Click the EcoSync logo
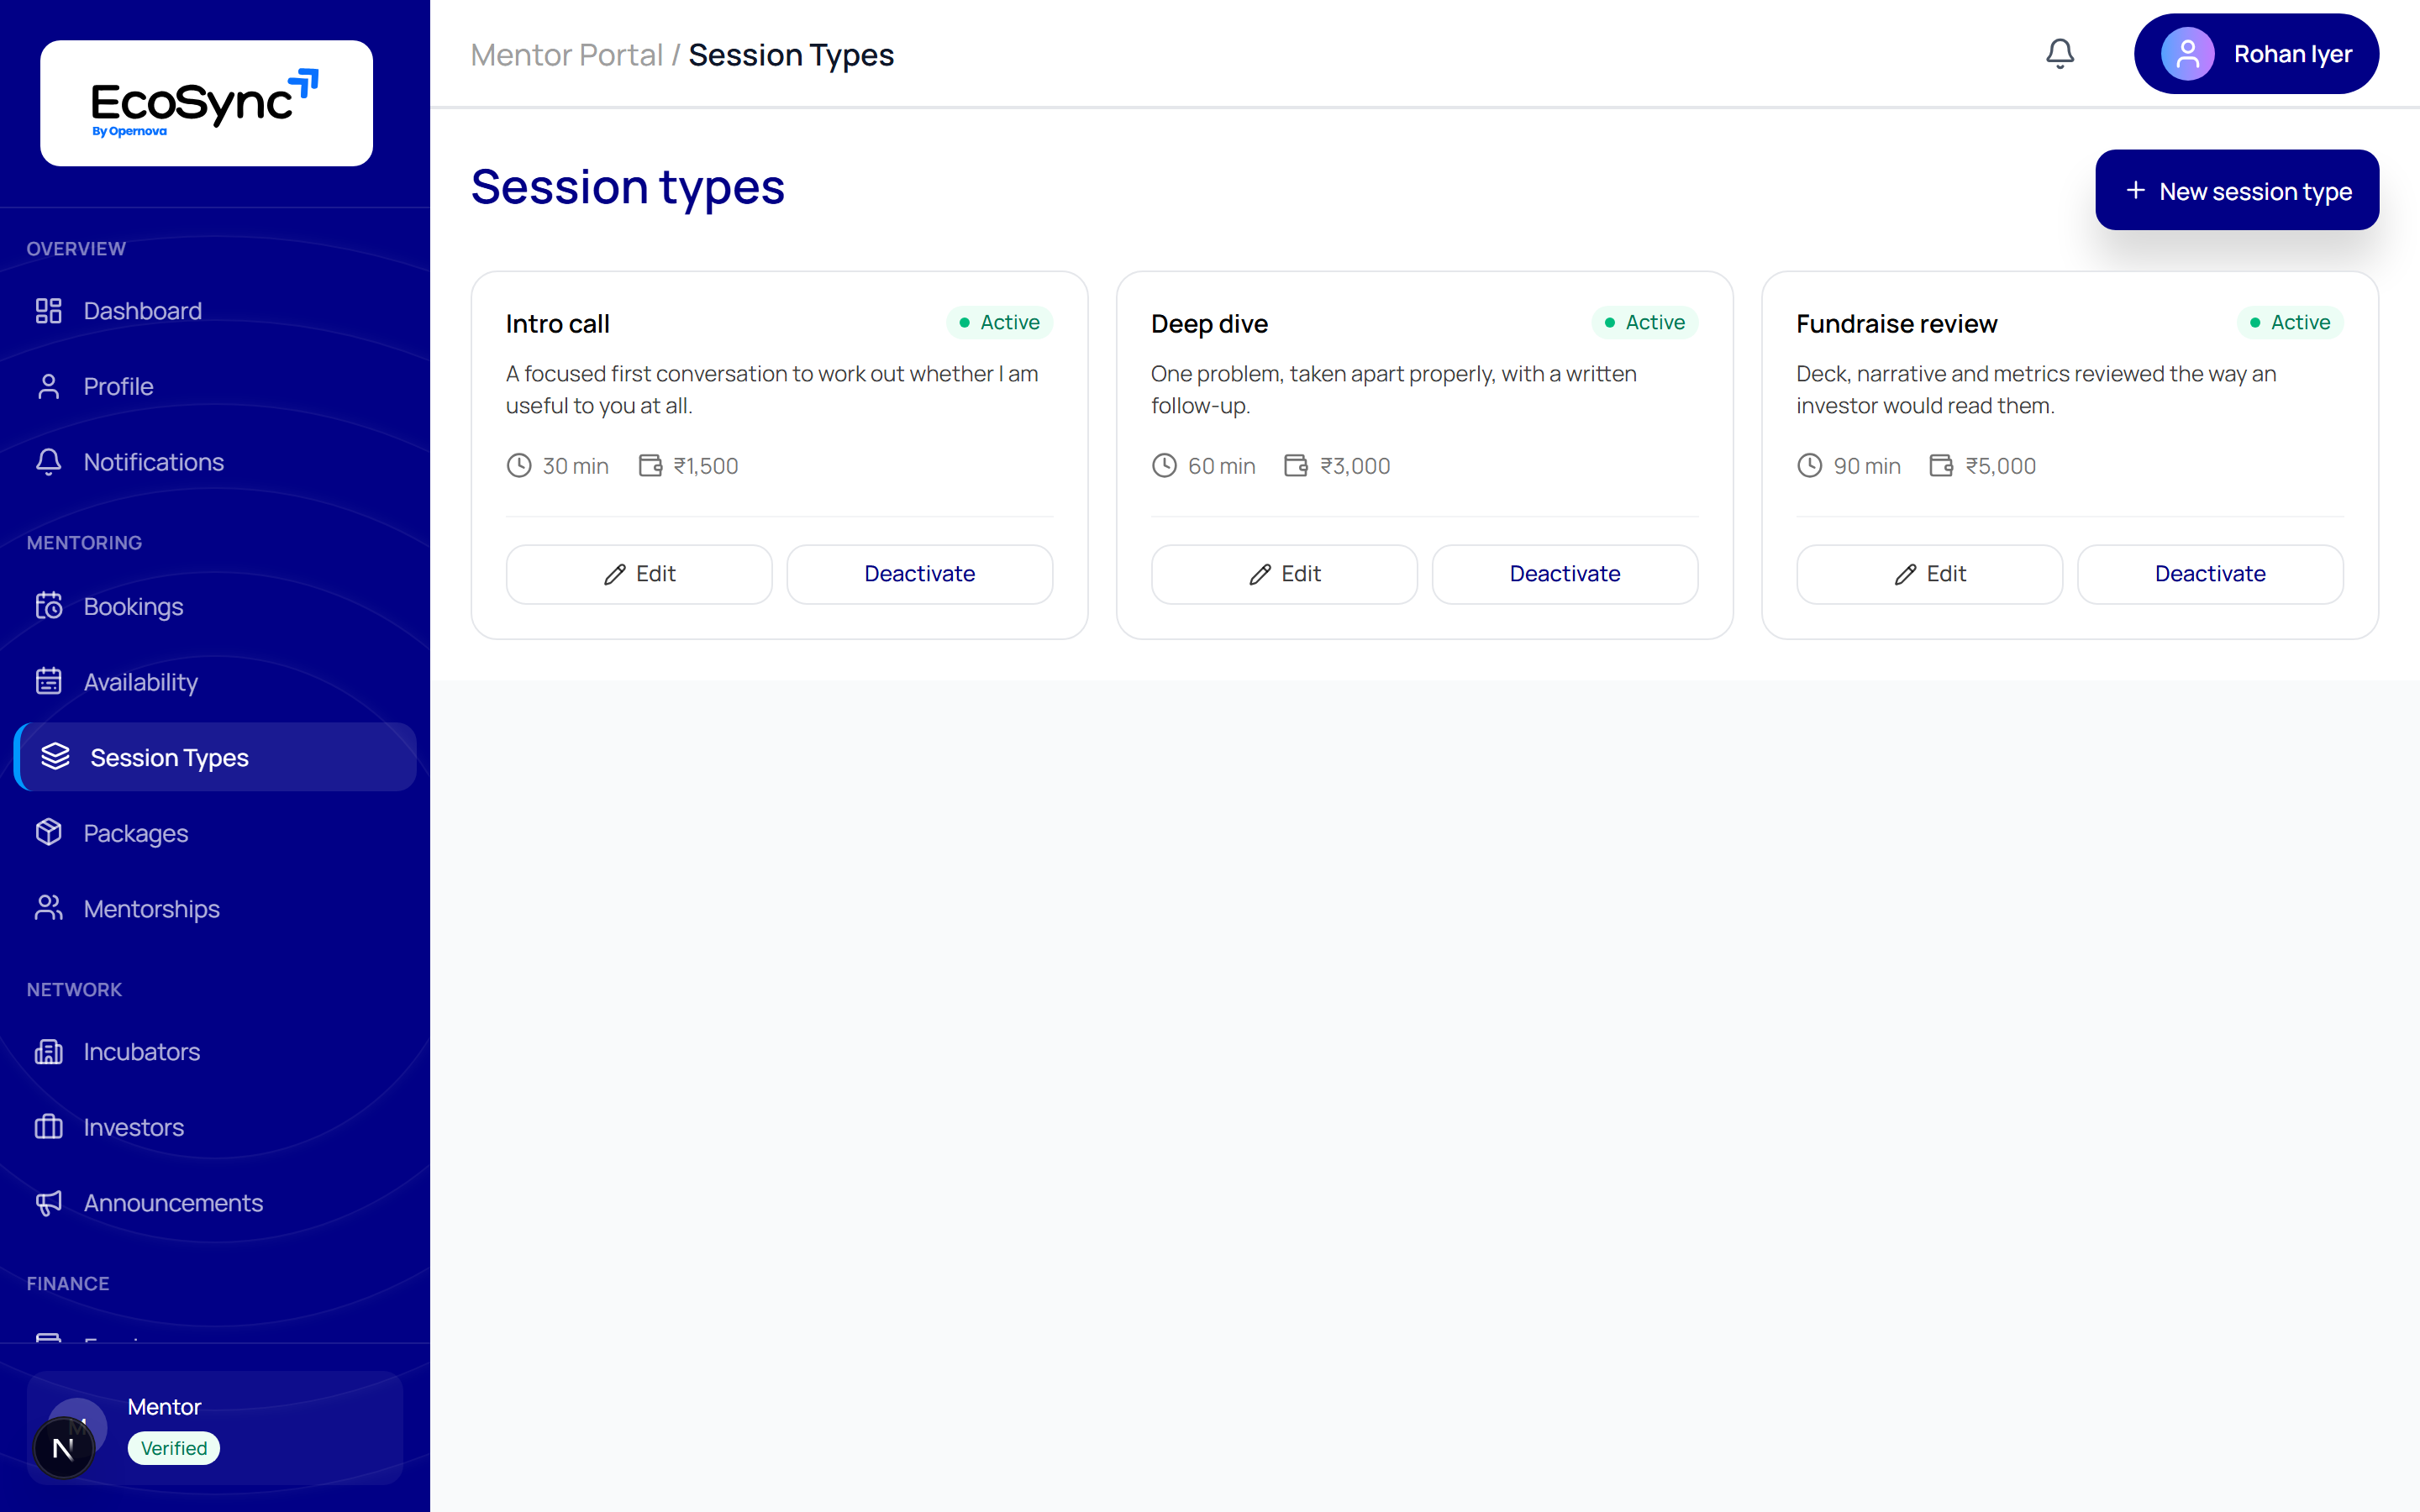 (206, 103)
